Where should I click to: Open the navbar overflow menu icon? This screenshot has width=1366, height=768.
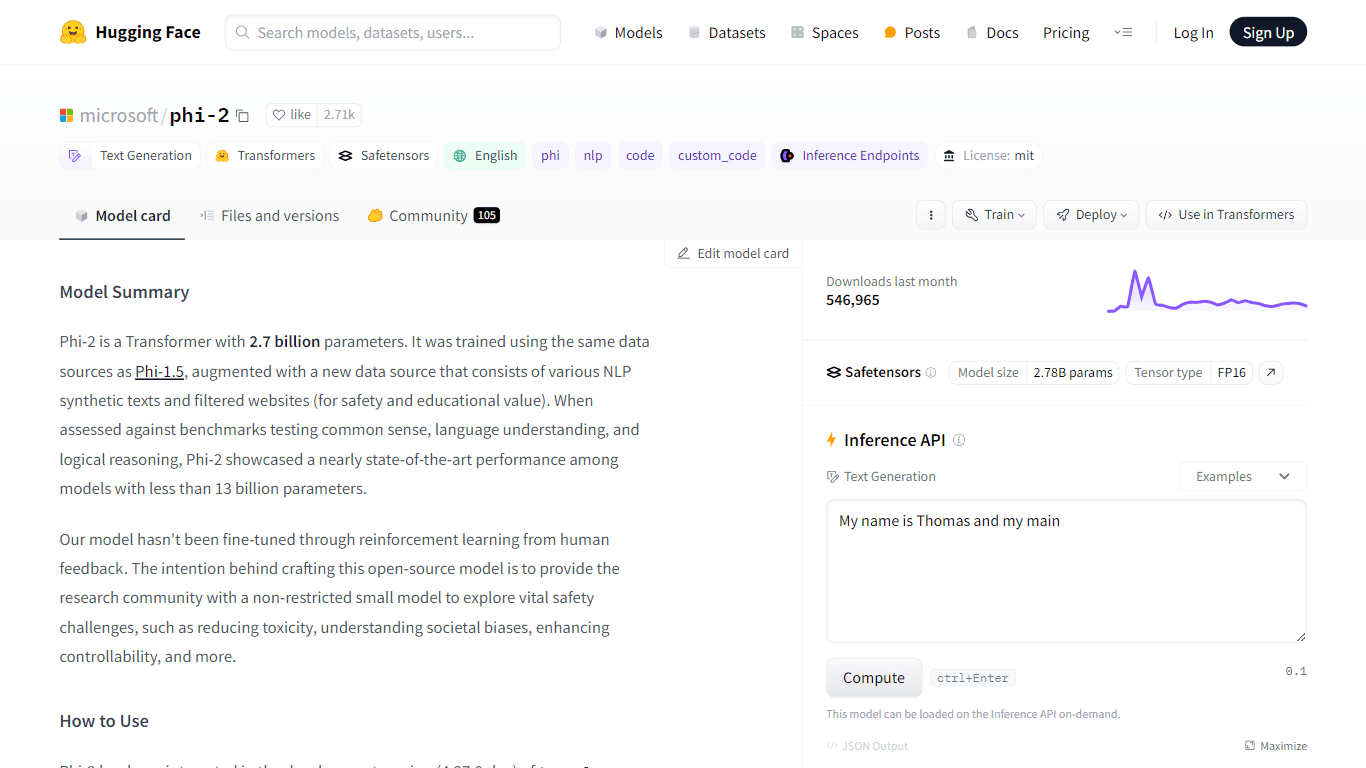[x=1123, y=33]
